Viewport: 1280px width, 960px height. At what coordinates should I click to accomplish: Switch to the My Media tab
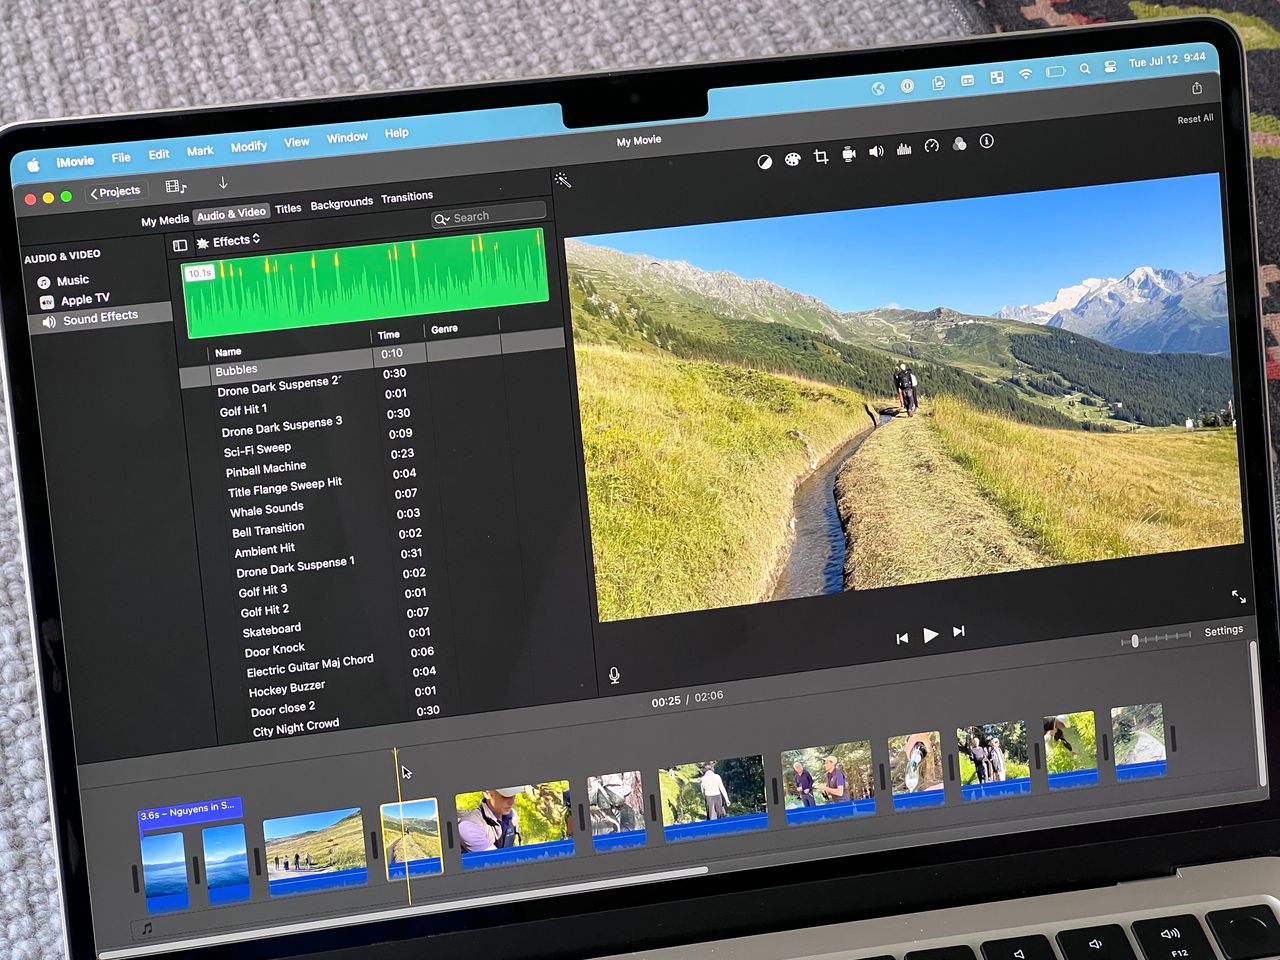pos(165,220)
